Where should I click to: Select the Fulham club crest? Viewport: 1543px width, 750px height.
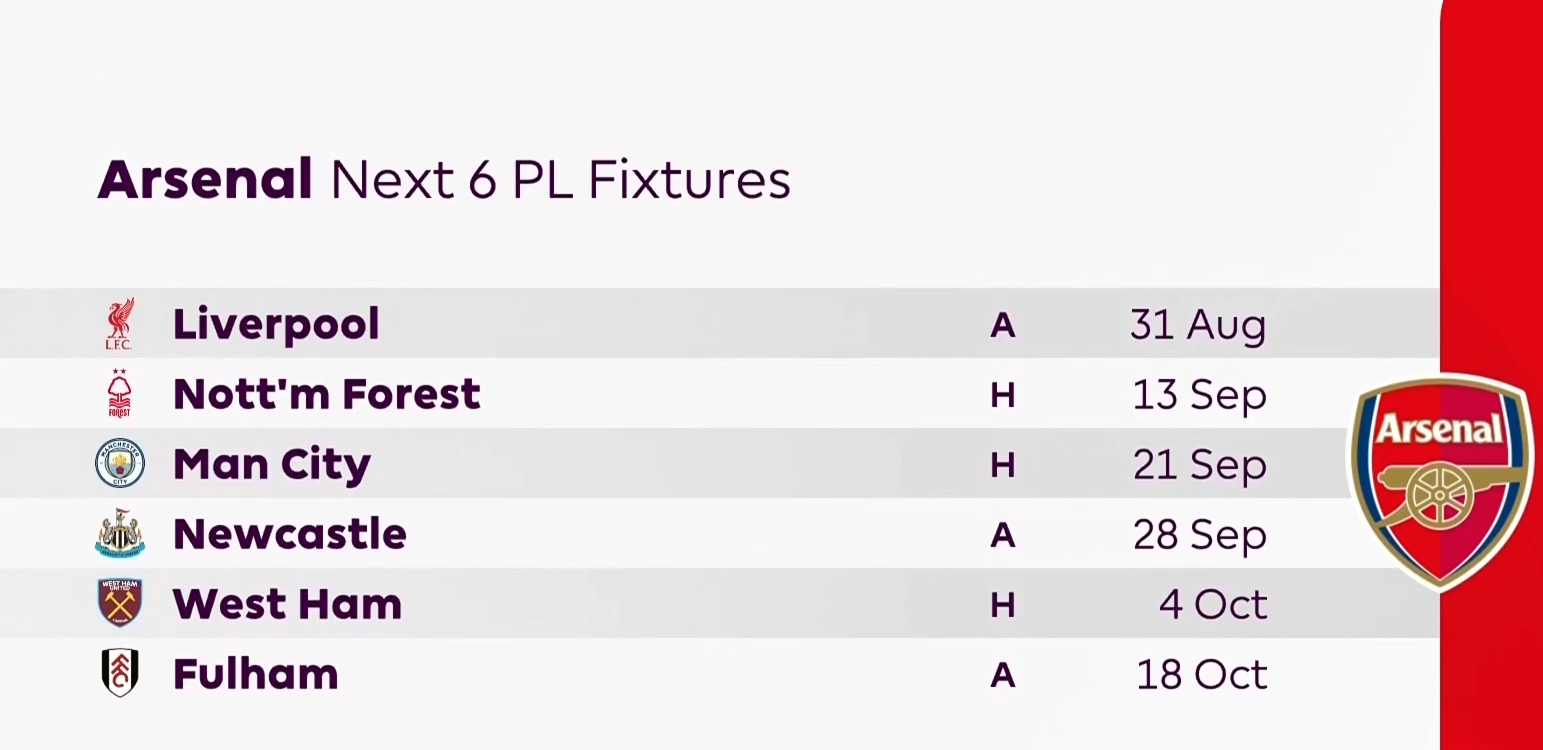click(x=120, y=673)
